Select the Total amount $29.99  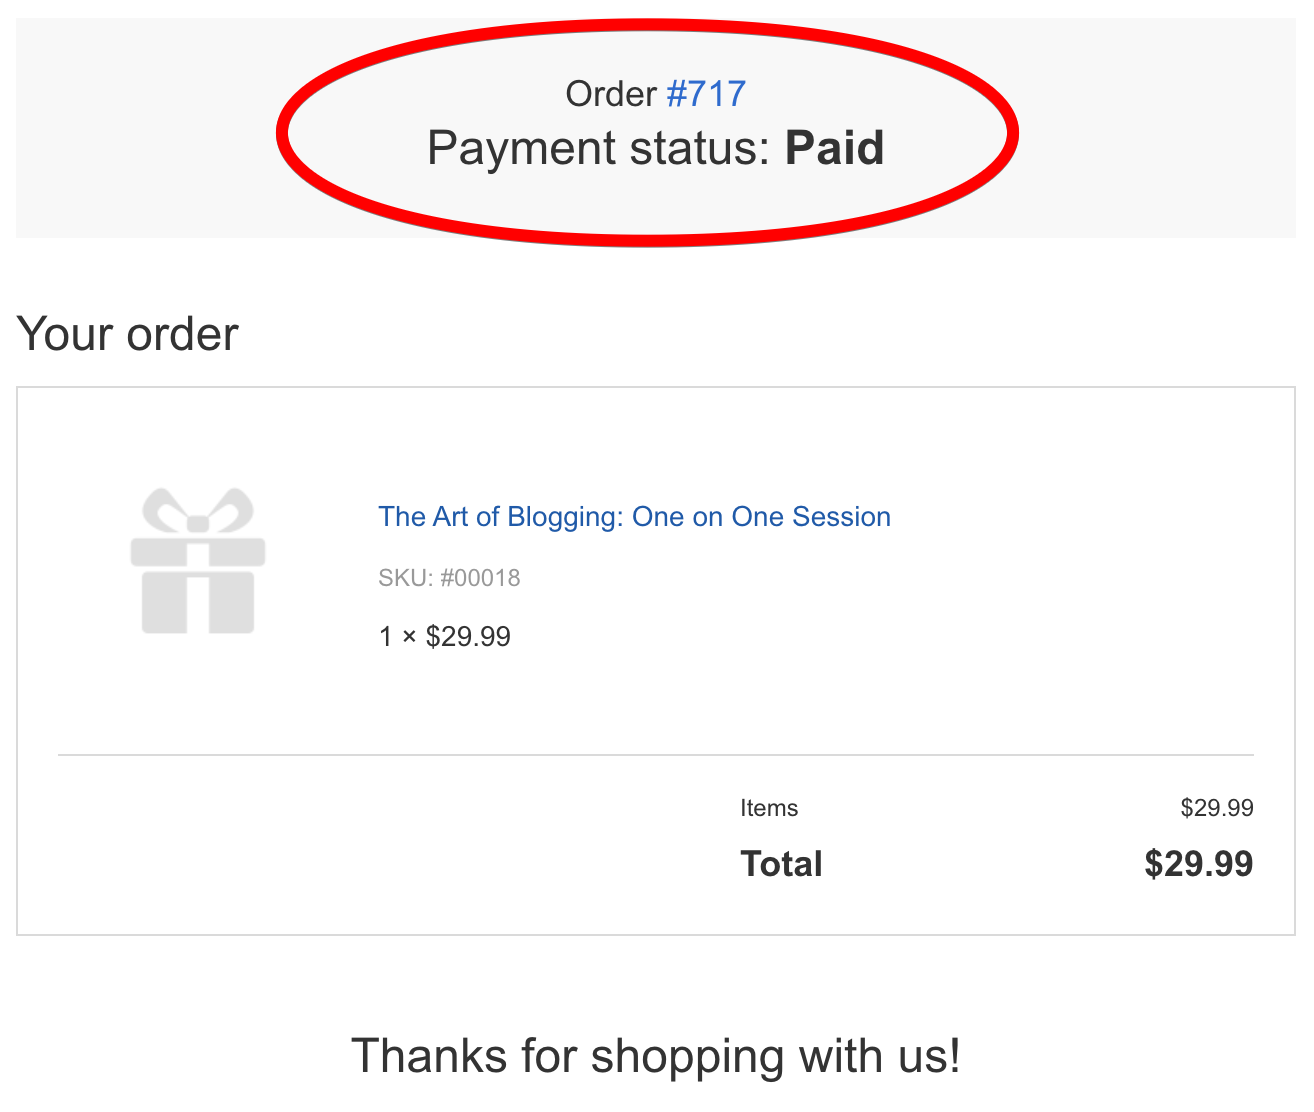[x=1199, y=863]
